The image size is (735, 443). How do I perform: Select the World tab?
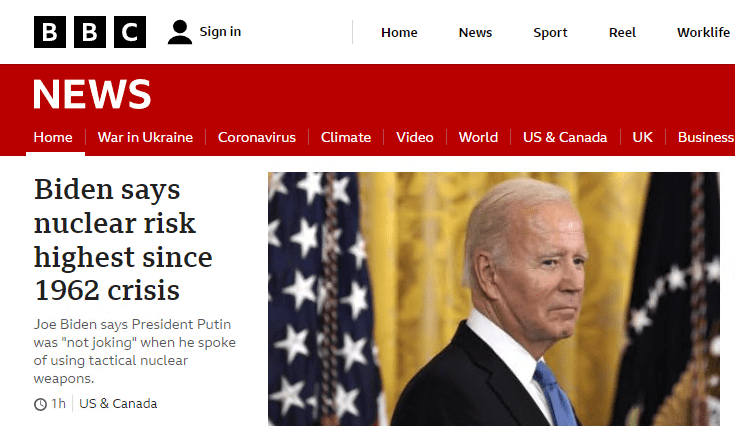pos(478,137)
